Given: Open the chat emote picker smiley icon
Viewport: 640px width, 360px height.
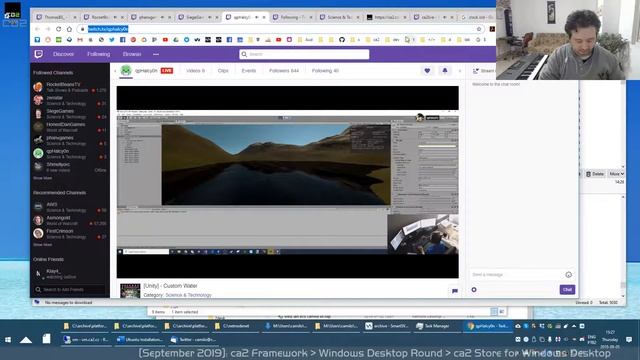Looking at the screenshot, I should pyautogui.click(x=569, y=275).
